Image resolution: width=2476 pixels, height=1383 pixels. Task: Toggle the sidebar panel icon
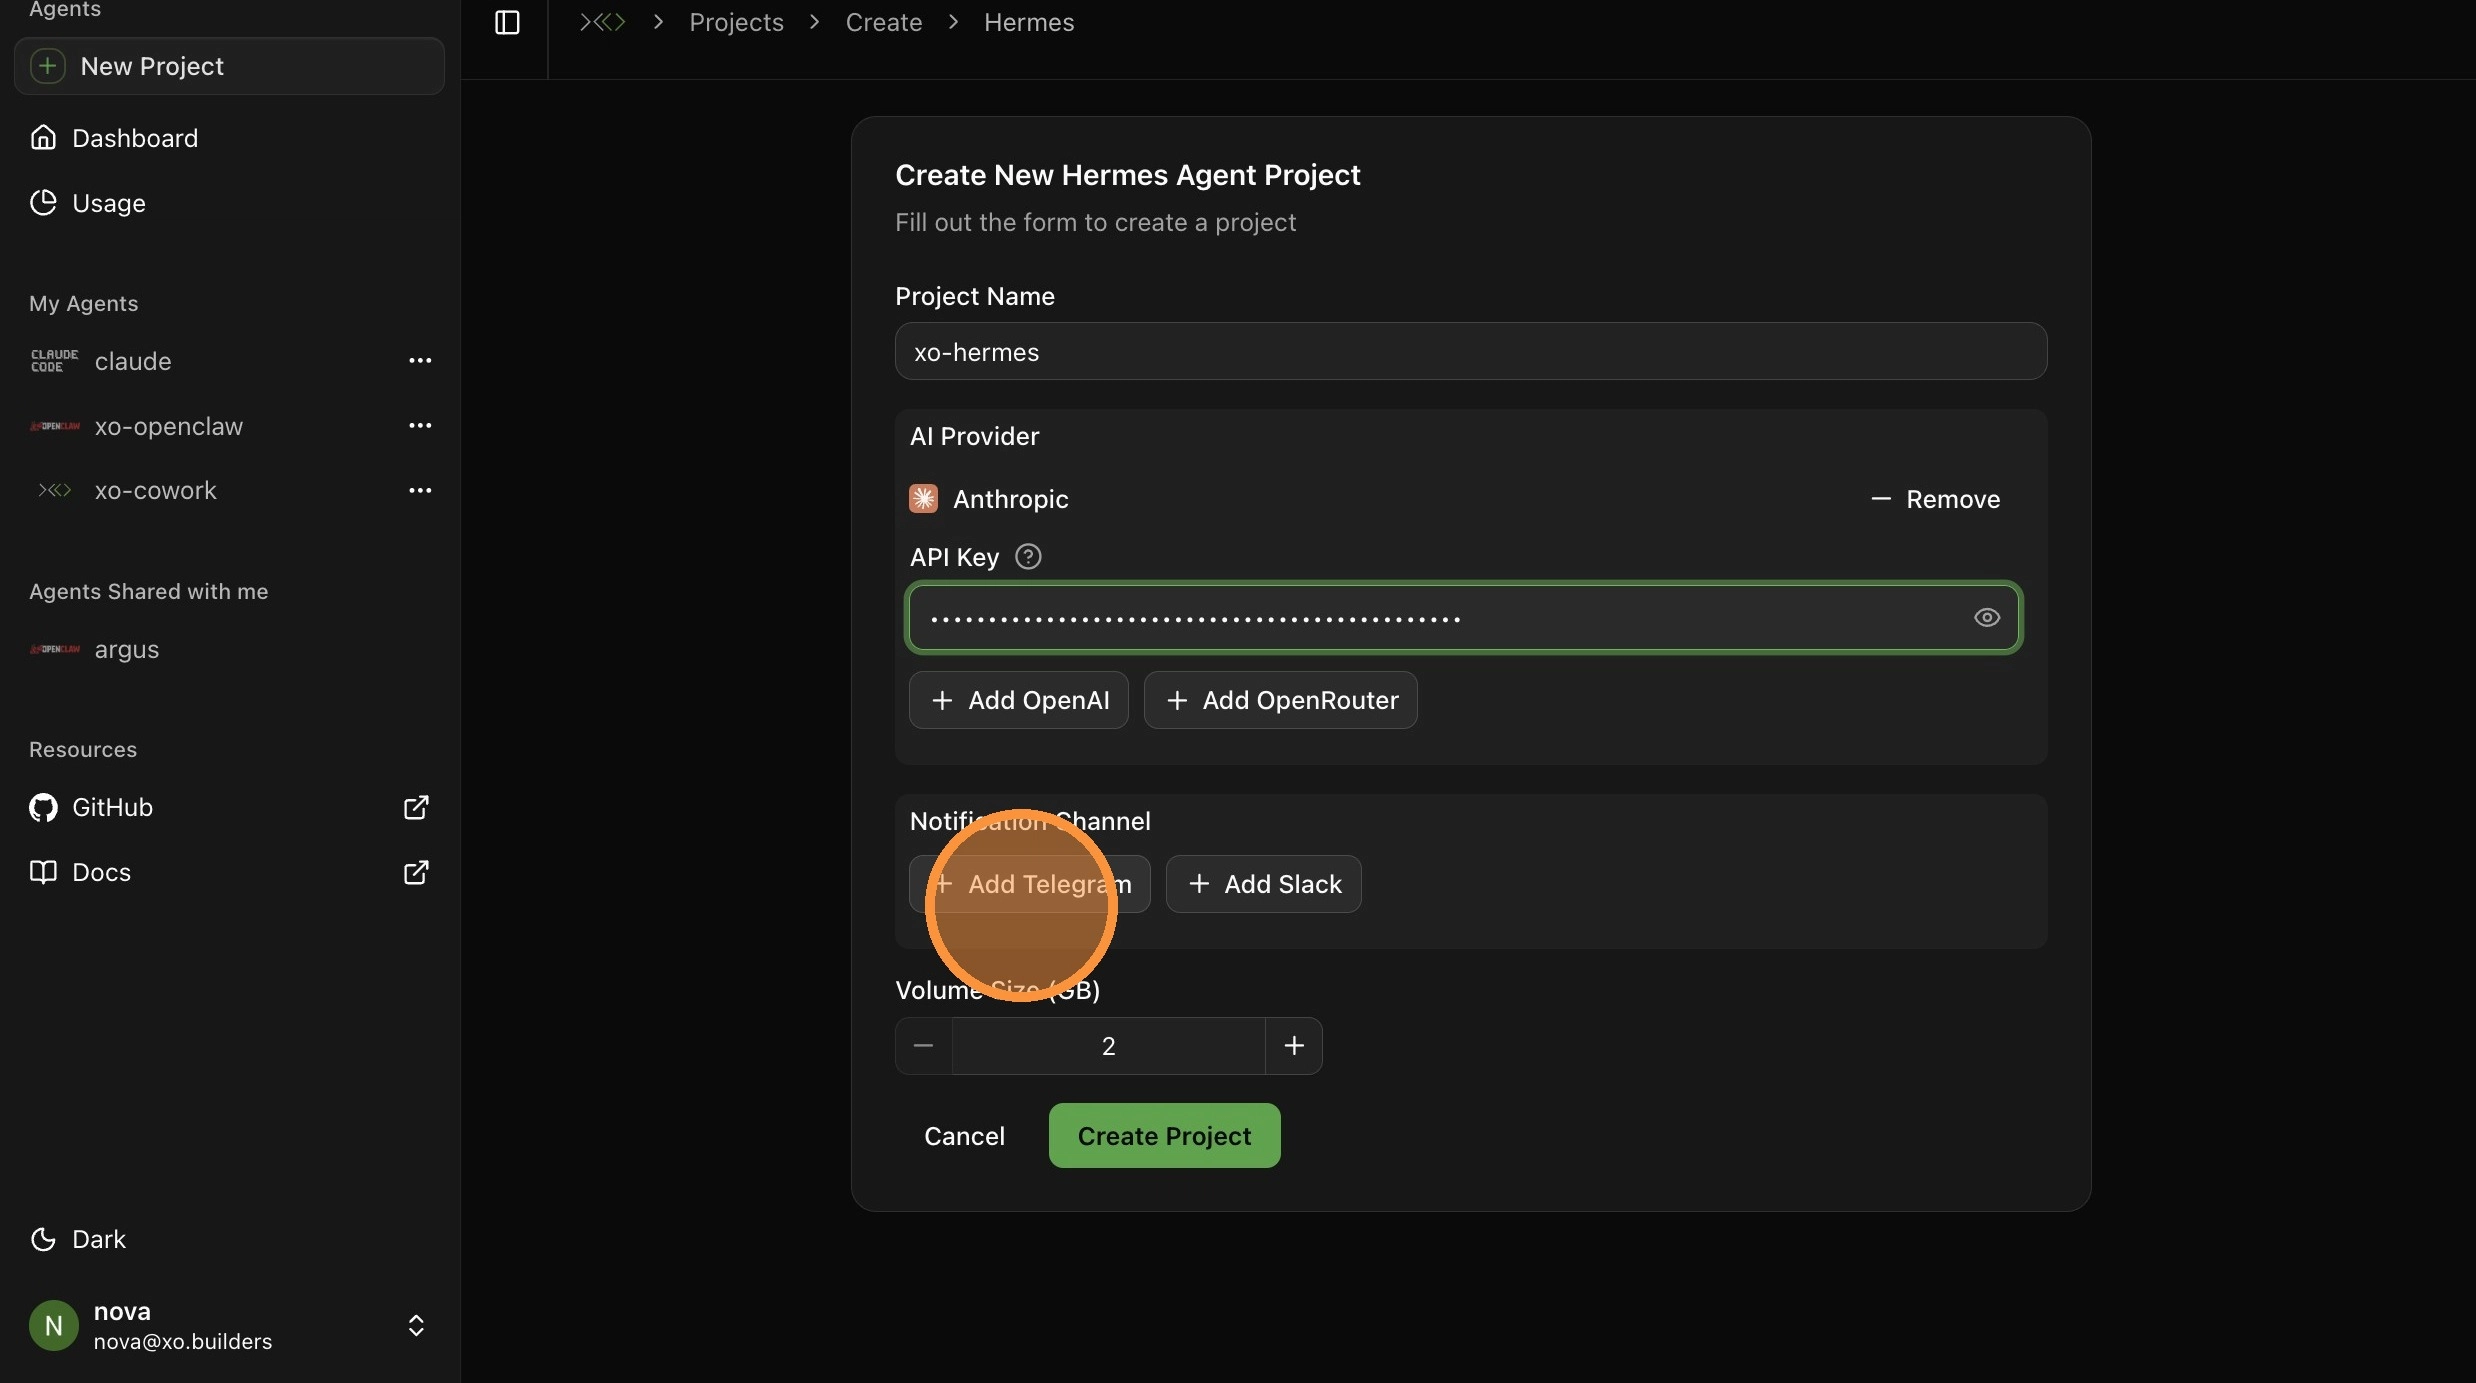pos(507,22)
